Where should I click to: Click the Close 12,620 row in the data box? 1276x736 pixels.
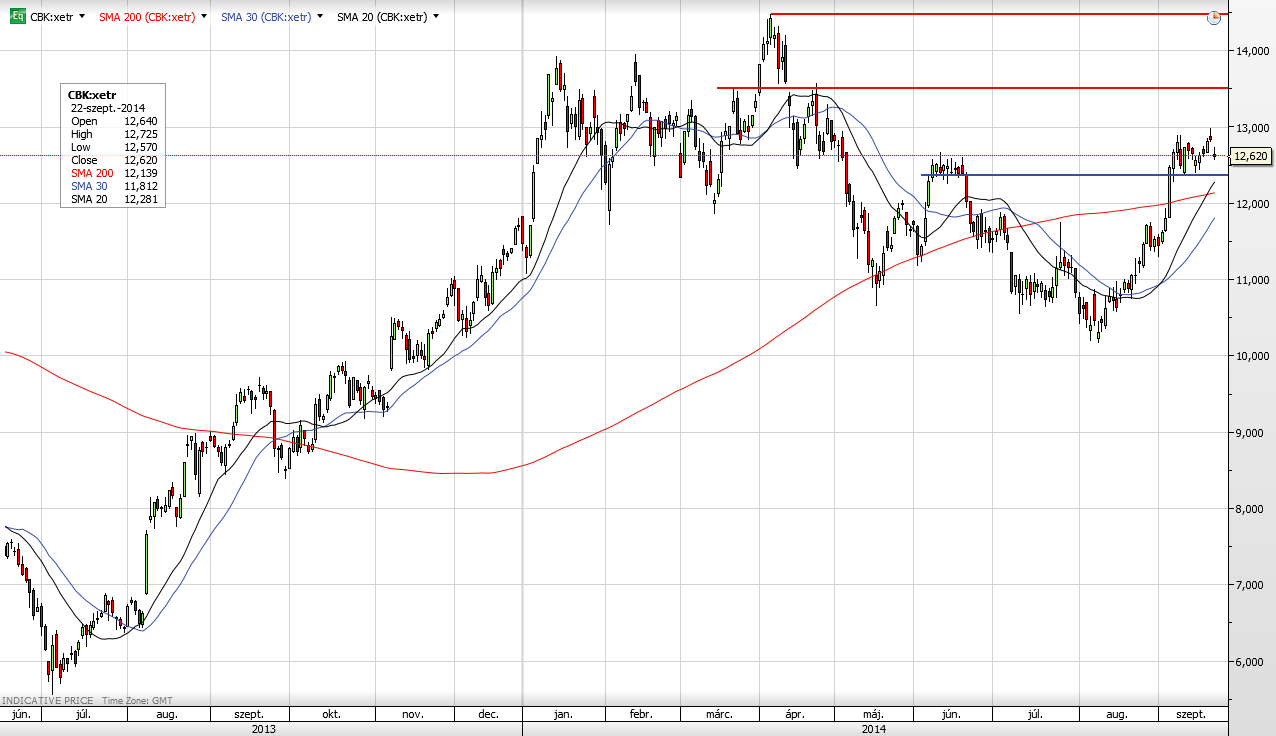(114, 160)
